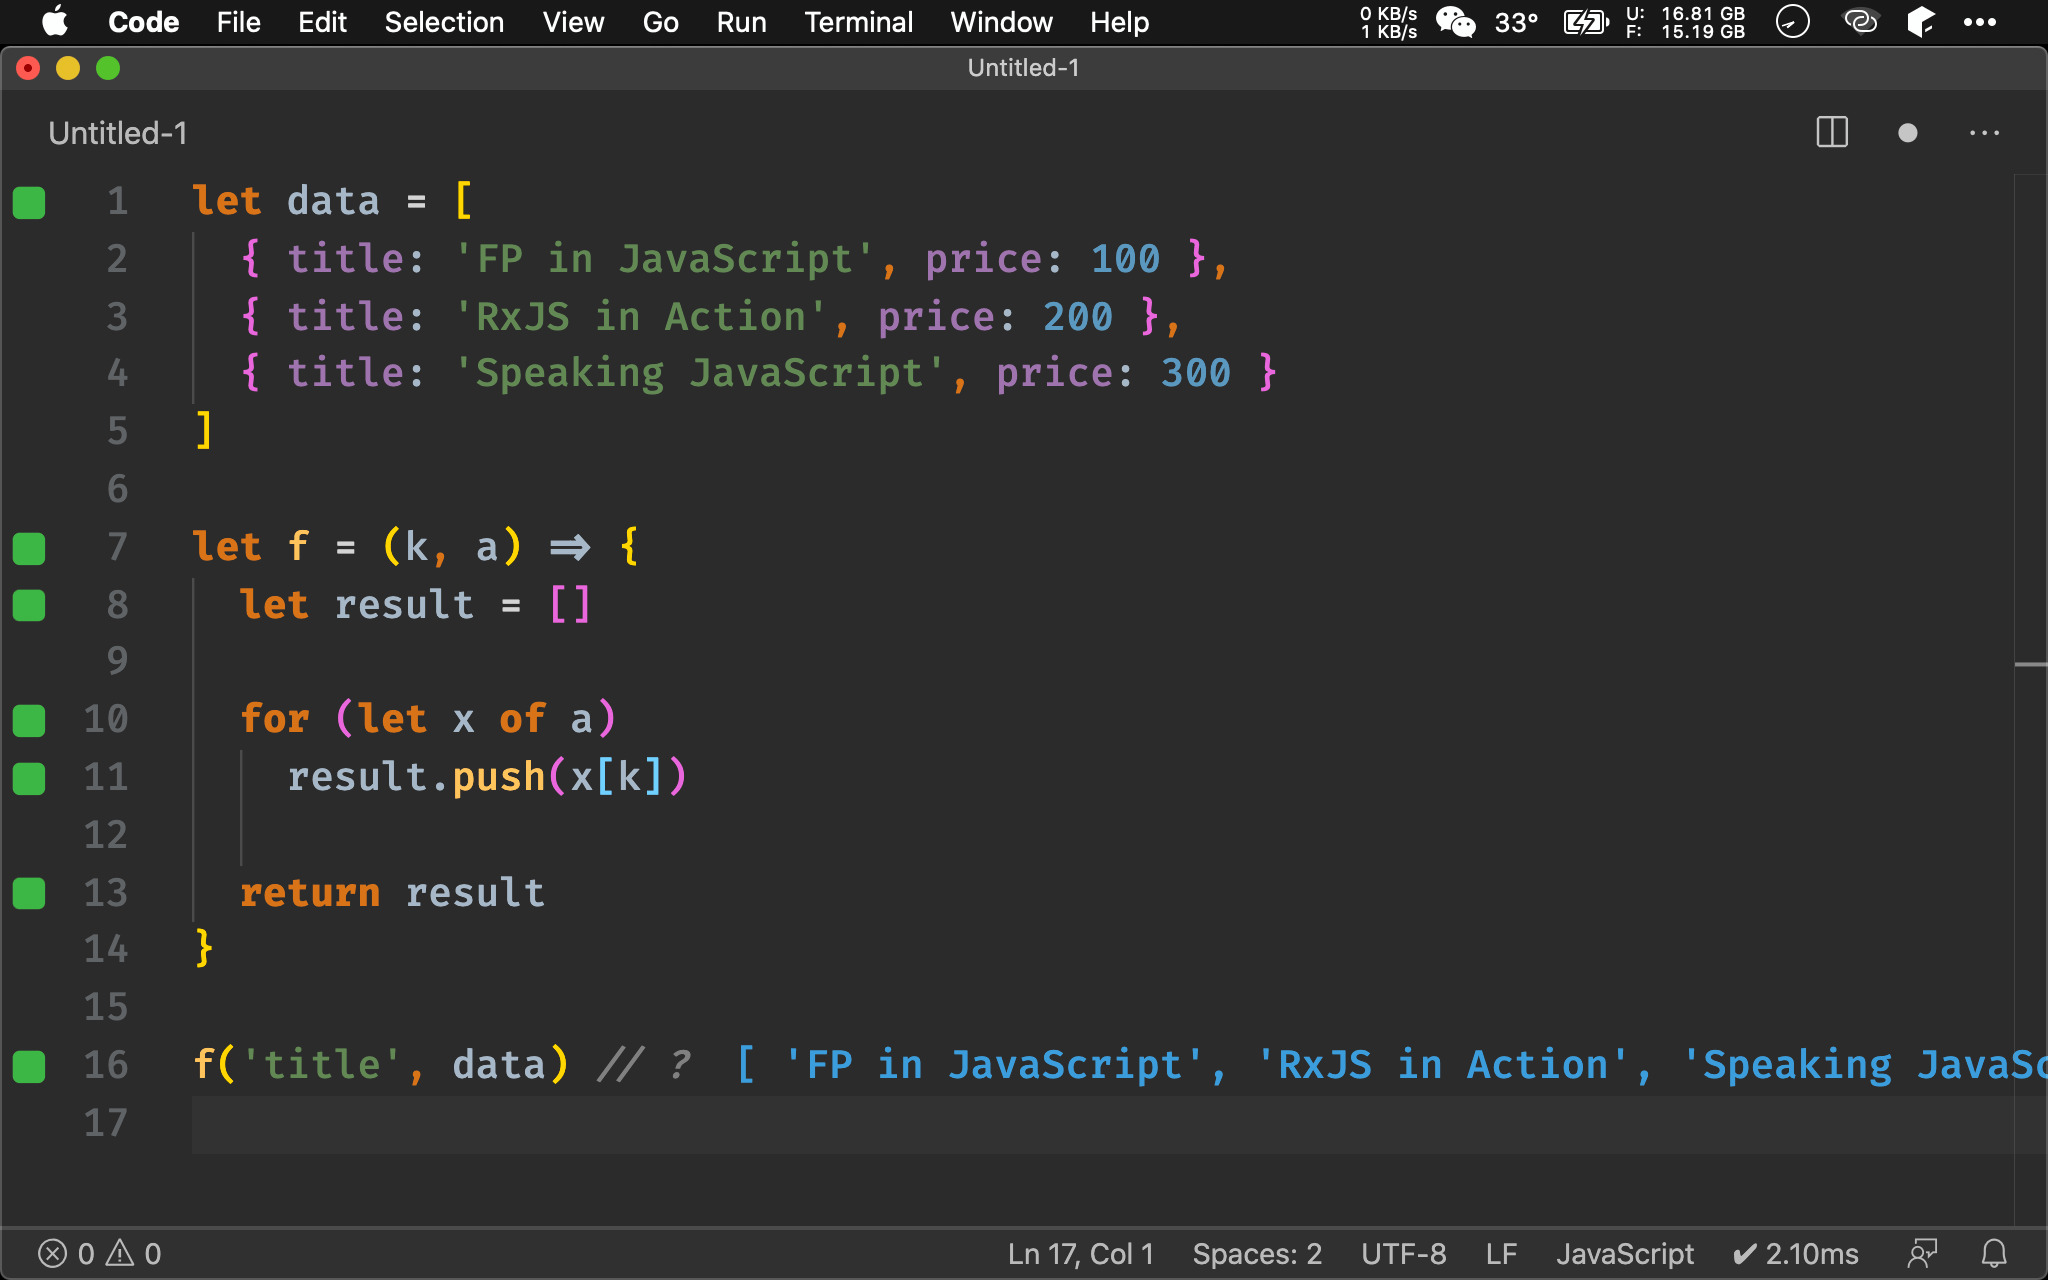Click the memory usage indicator
This screenshot has height=1280, width=2048.
[1685, 22]
